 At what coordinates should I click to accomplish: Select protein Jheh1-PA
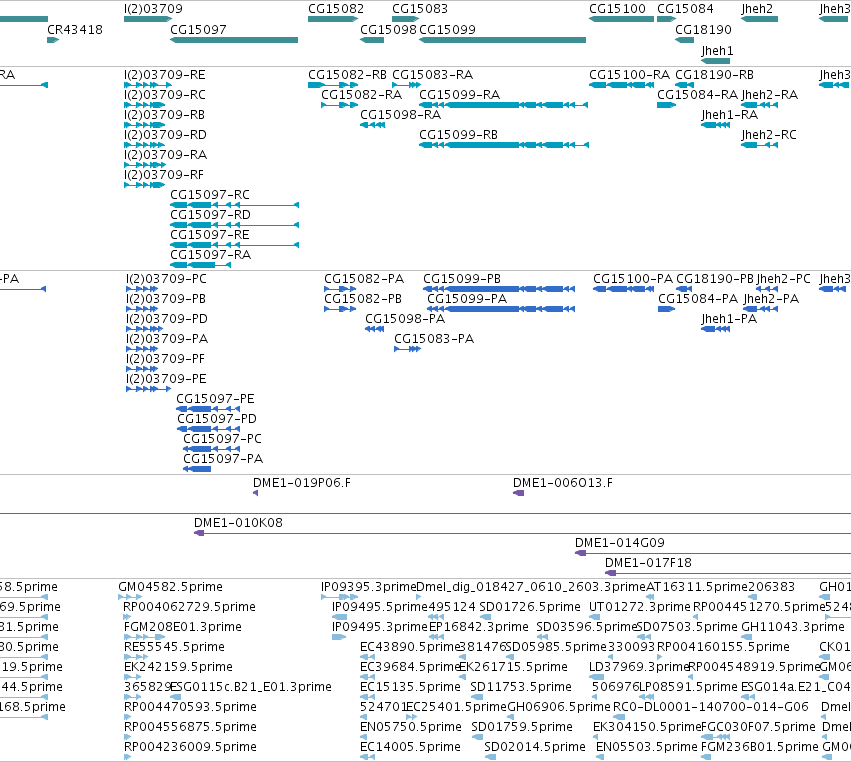tap(715, 329)
